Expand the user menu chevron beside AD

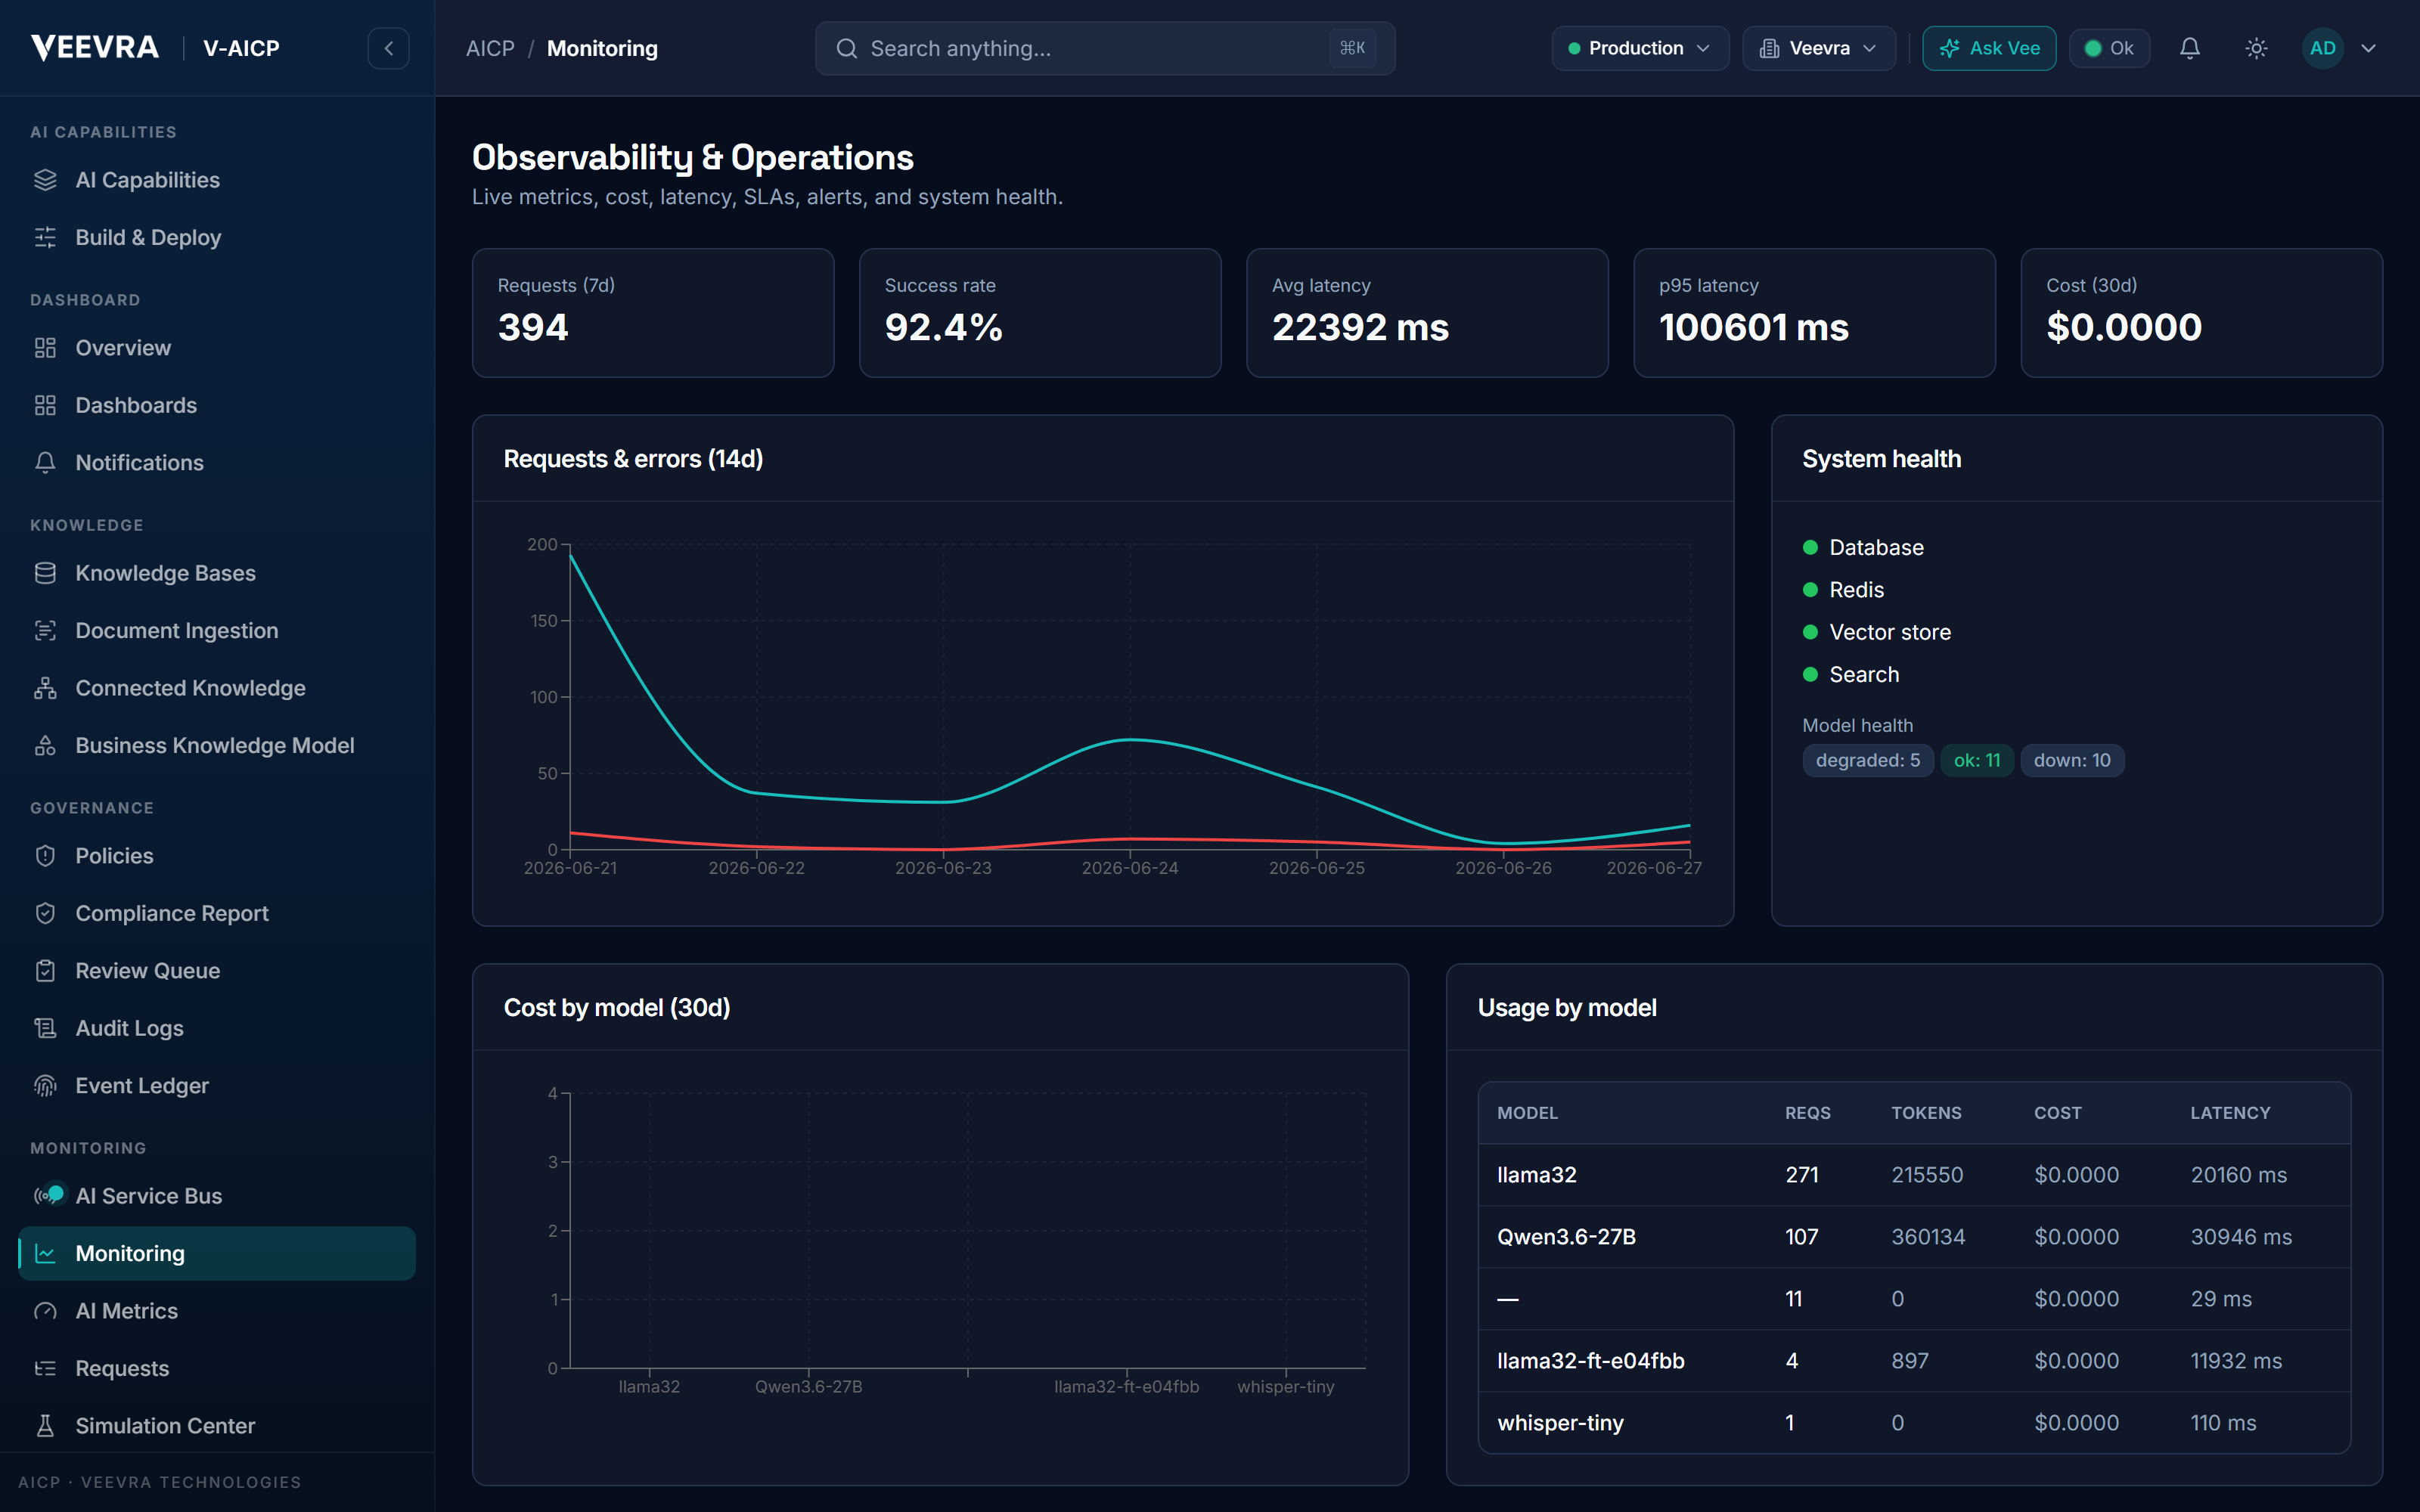[x=2368, y=48]
